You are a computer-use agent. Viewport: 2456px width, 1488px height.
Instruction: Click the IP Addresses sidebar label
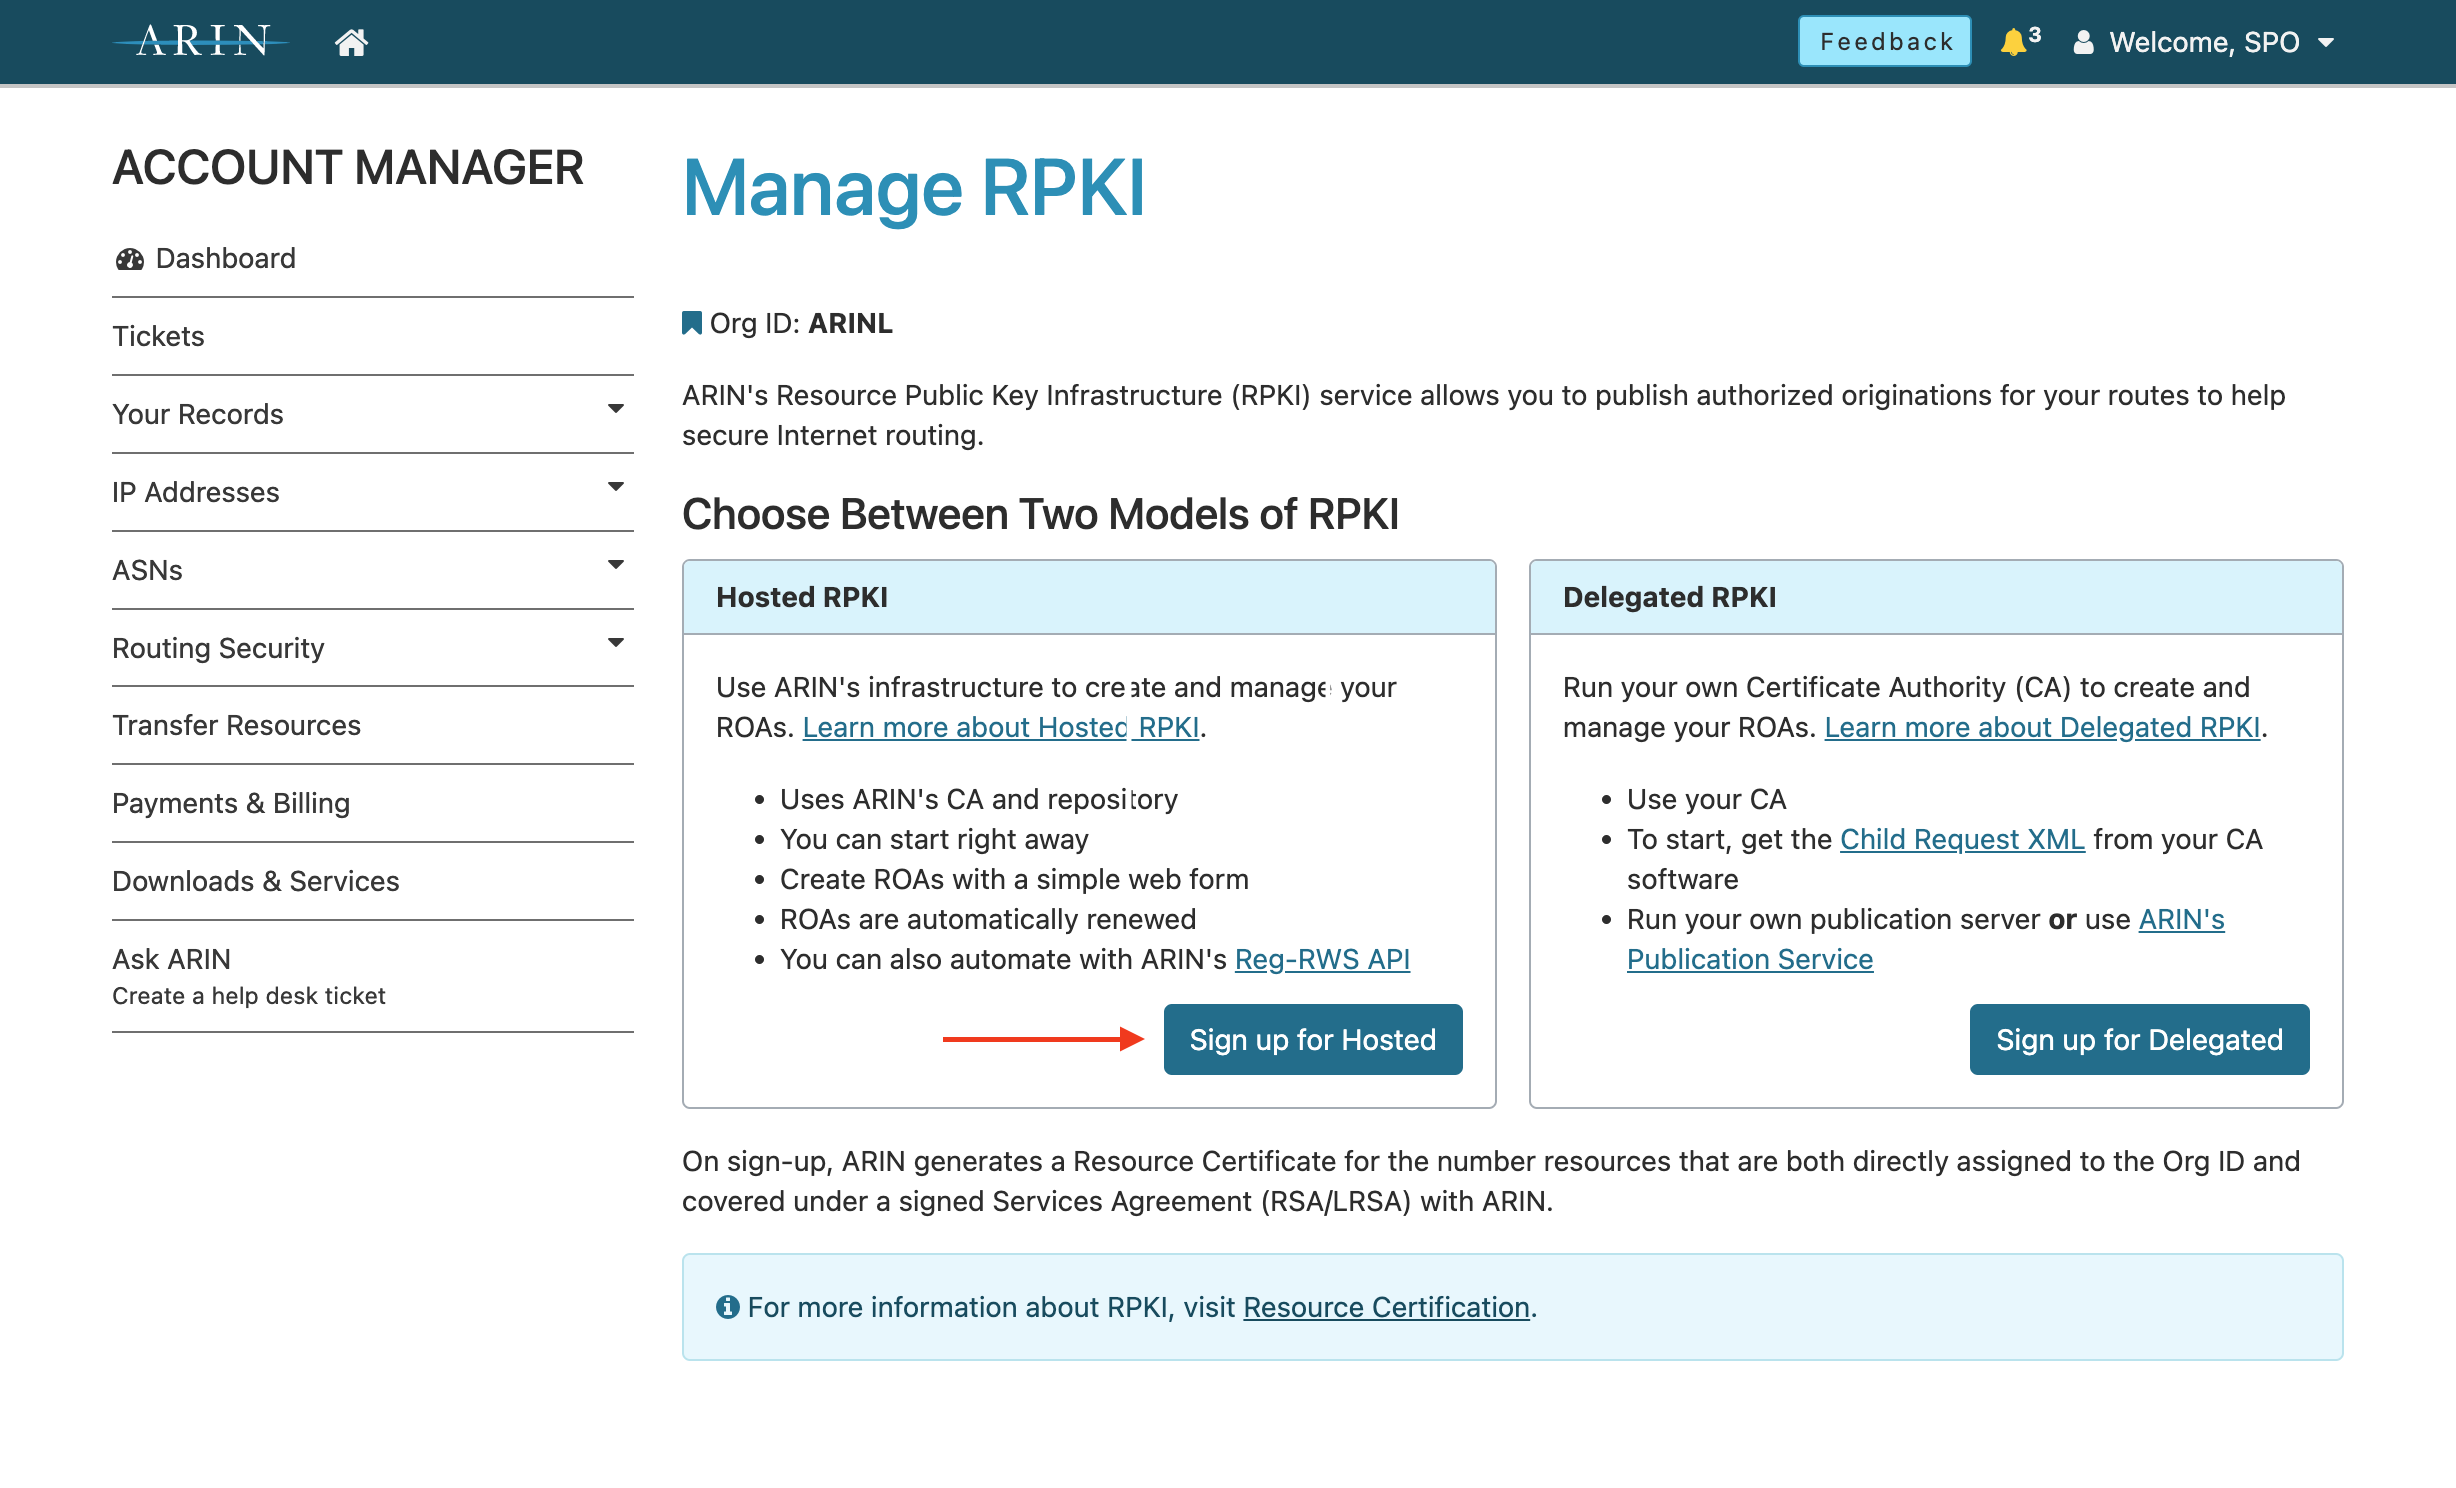[196, 492]
